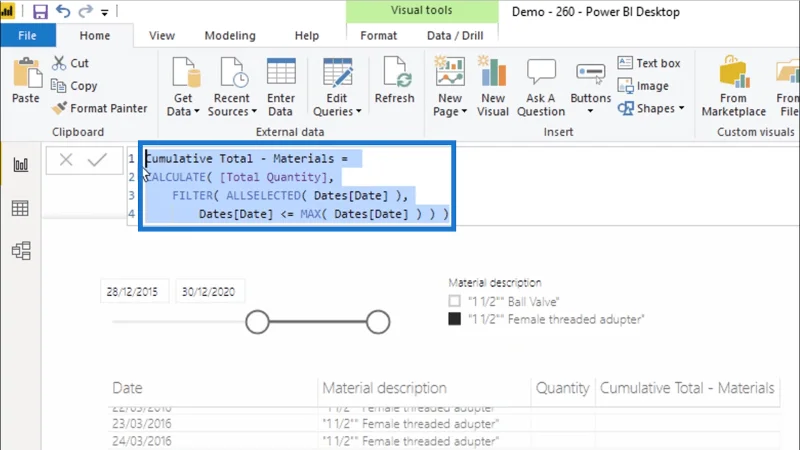Open the Format tab under Visual tools
Image resolution: width=800 pixels, height=450 pixels.
379,36
